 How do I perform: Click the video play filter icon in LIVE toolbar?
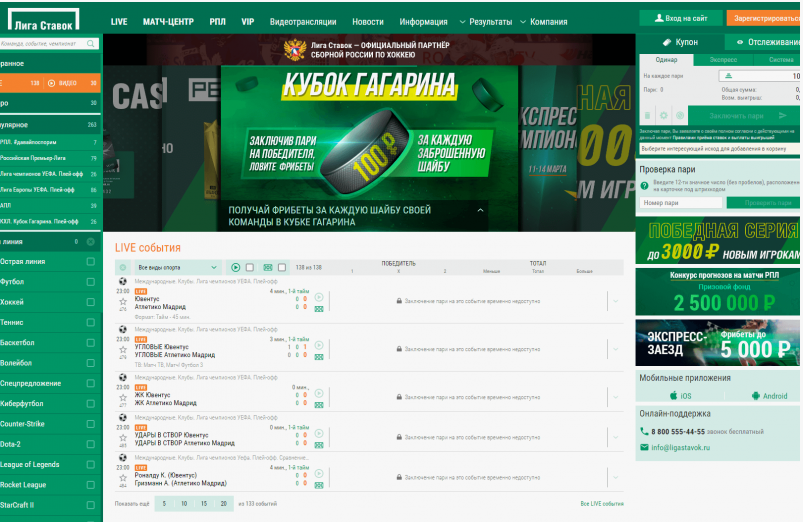(x=236, y=267)
